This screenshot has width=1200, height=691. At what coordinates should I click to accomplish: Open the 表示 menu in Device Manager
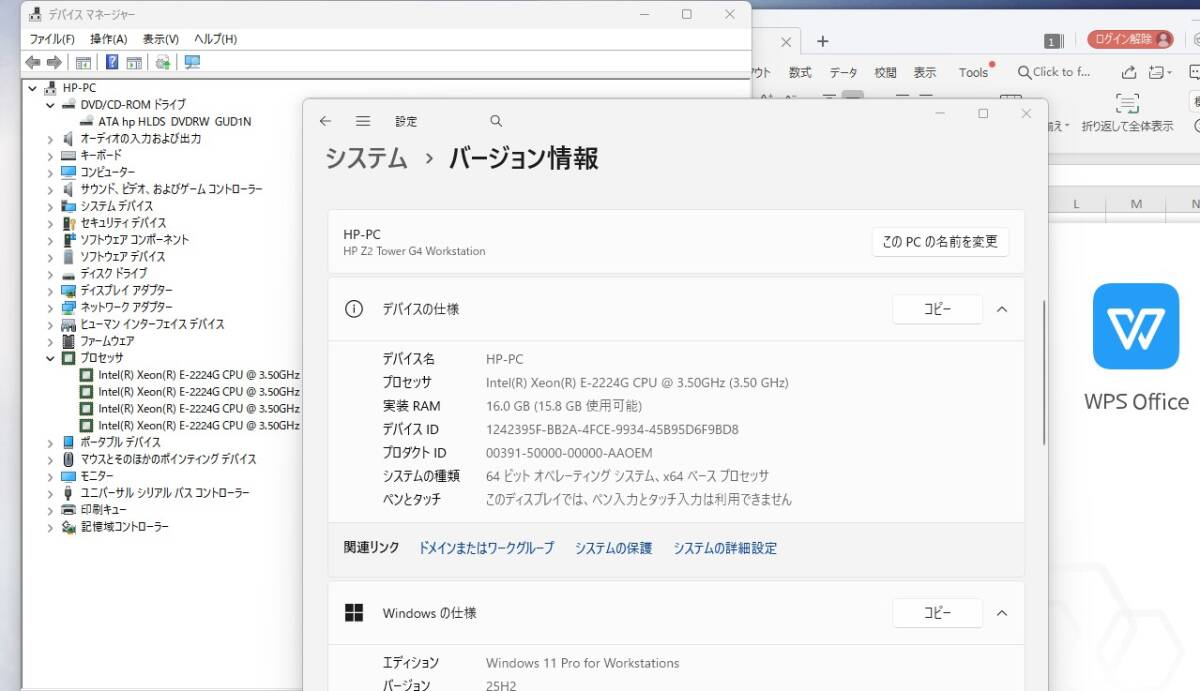[x=160, y=38]
